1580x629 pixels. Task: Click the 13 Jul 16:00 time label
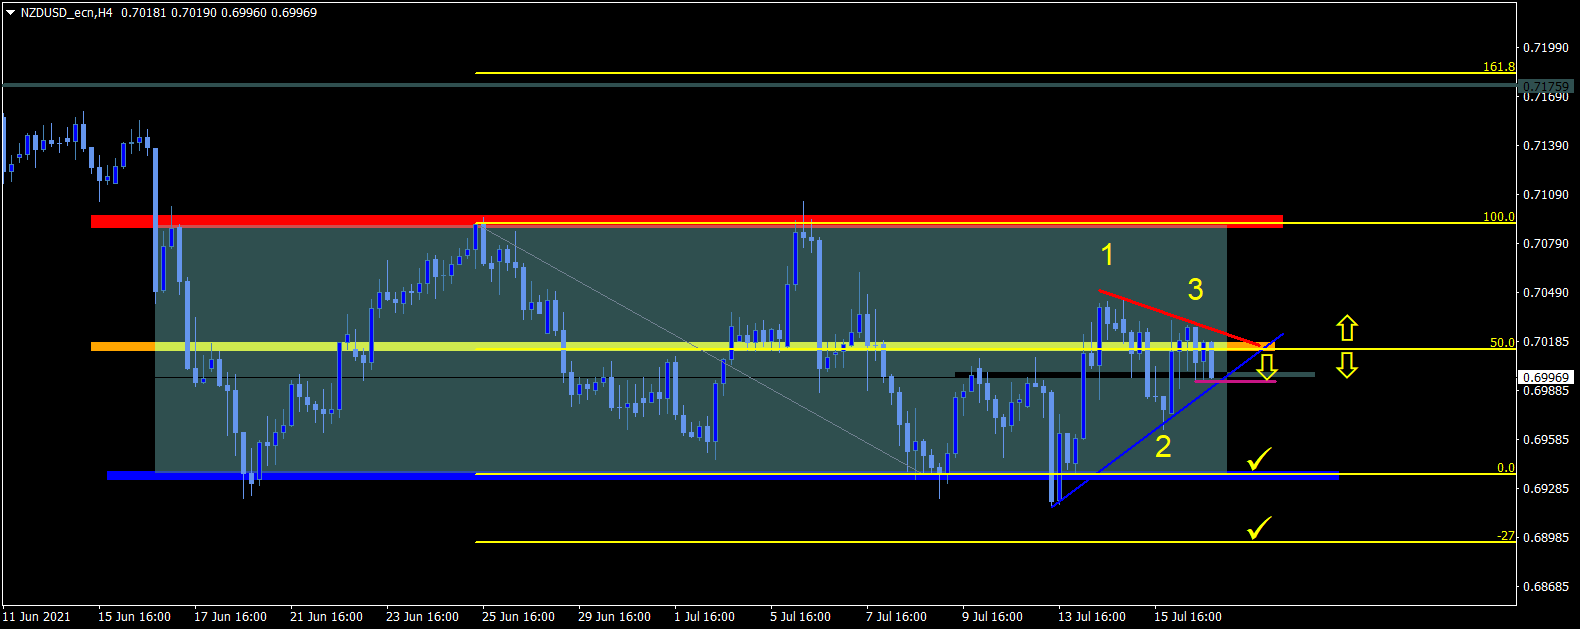(x=1092, y=616)
